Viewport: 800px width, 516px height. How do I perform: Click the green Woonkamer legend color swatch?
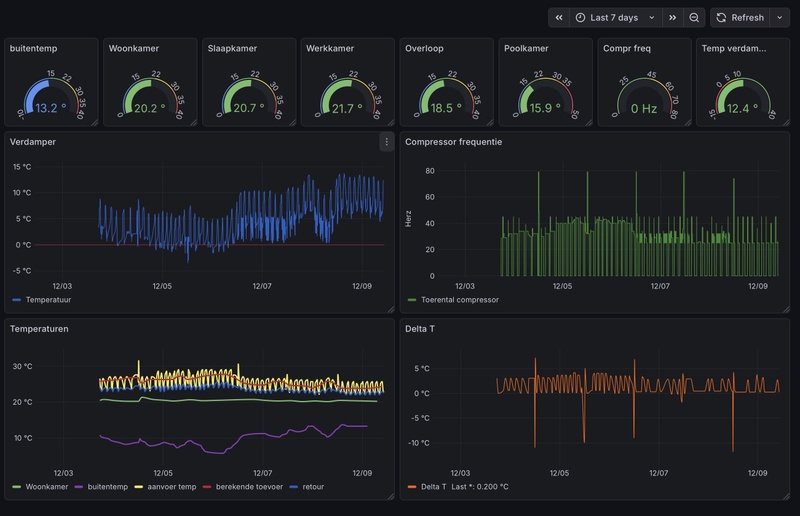16,487
